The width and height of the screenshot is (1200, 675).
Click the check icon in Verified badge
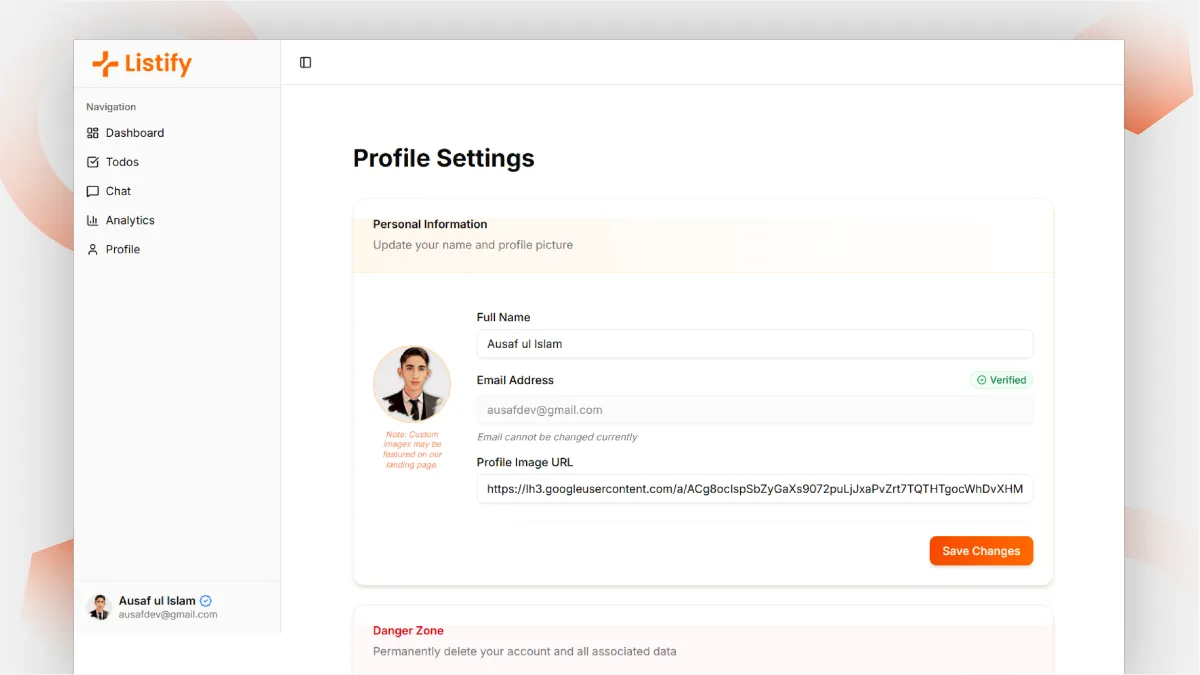click(x=981, y=380)
